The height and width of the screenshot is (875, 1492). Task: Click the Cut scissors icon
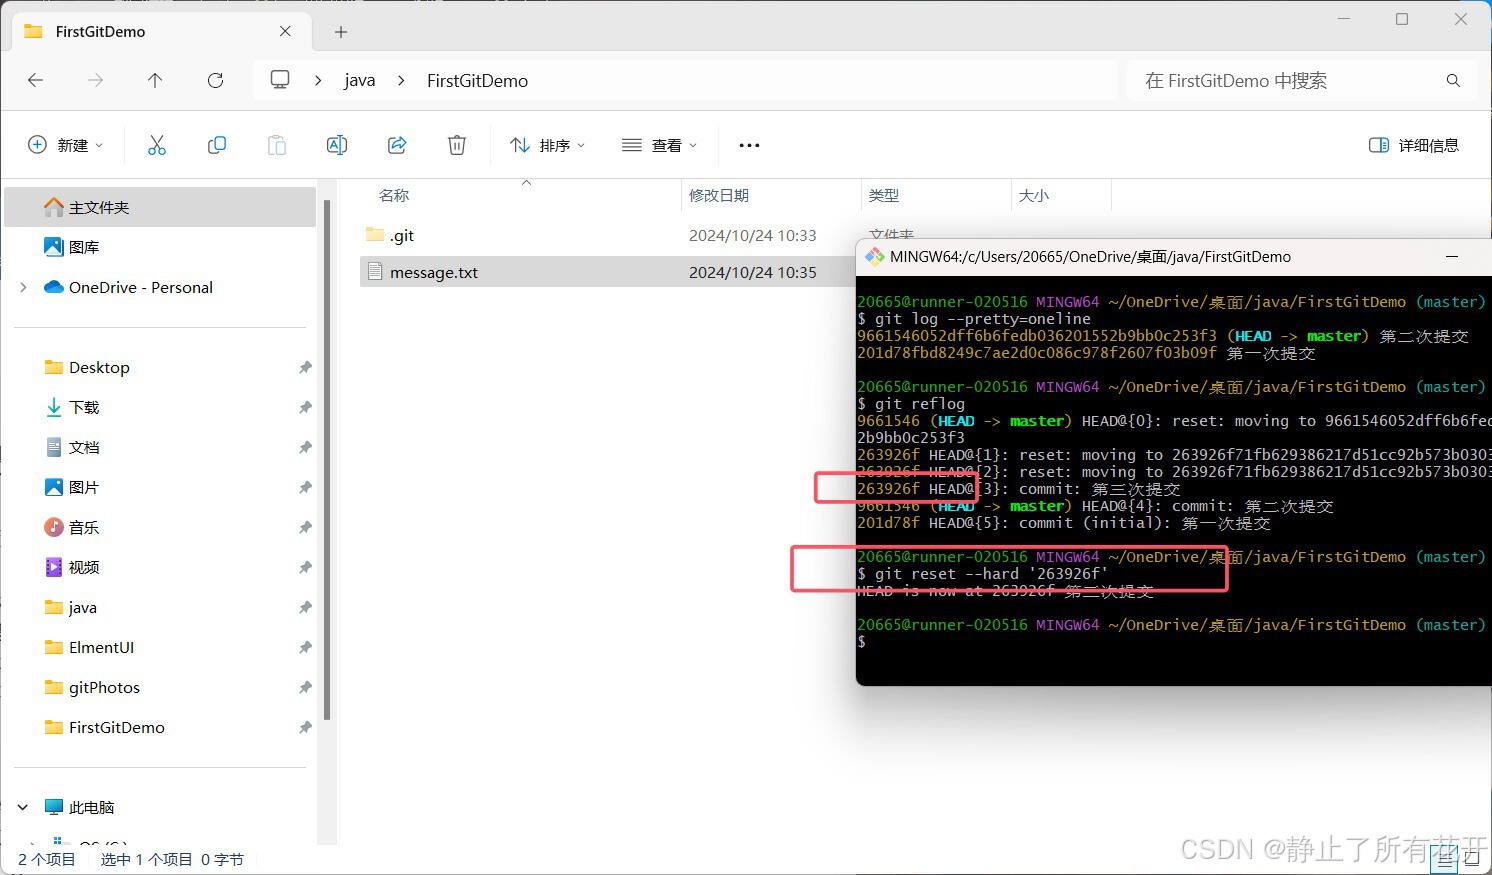157,145
